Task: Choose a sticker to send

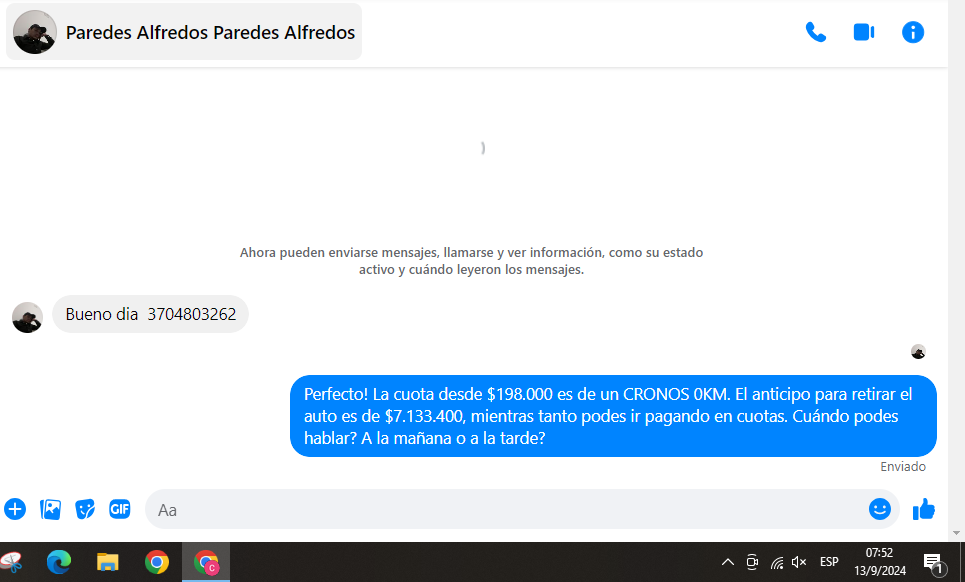Action: [85, 509]
